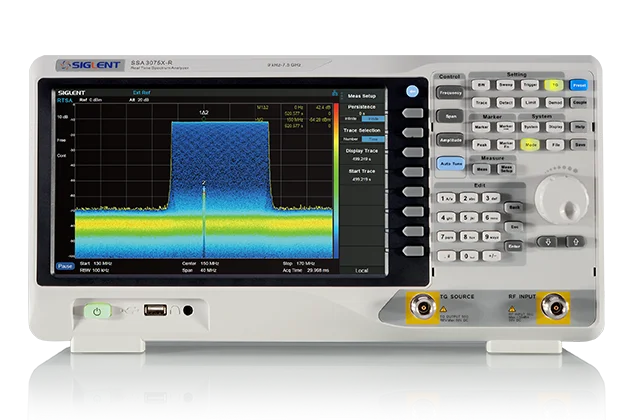Click the Meas Setup hardware key
The width and height of the screenshot is (625, 420).
(506, 169)
